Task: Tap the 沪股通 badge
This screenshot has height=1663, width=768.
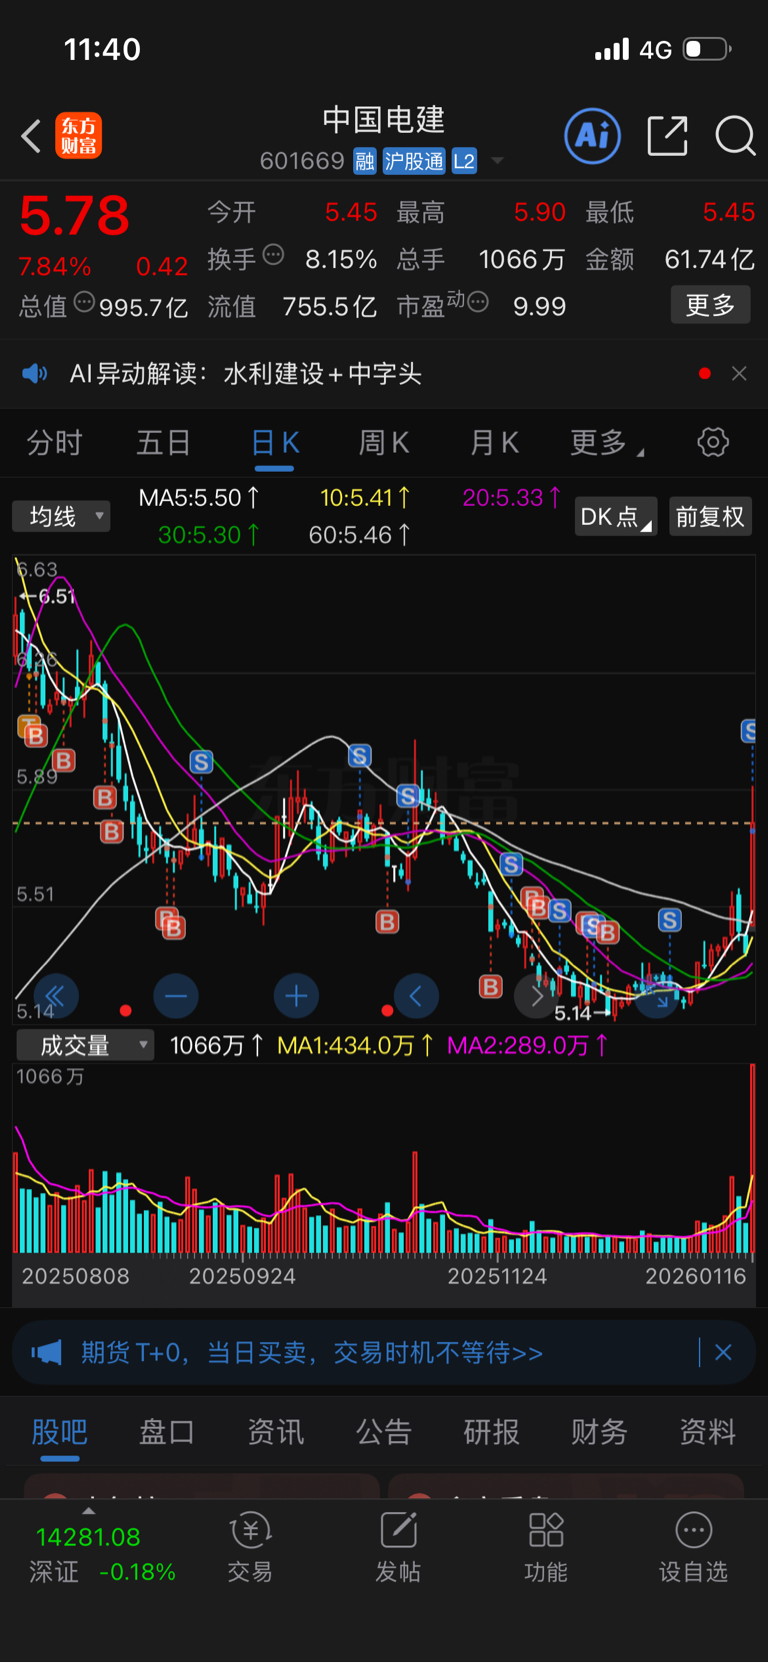Action: [x=414, y=161]
